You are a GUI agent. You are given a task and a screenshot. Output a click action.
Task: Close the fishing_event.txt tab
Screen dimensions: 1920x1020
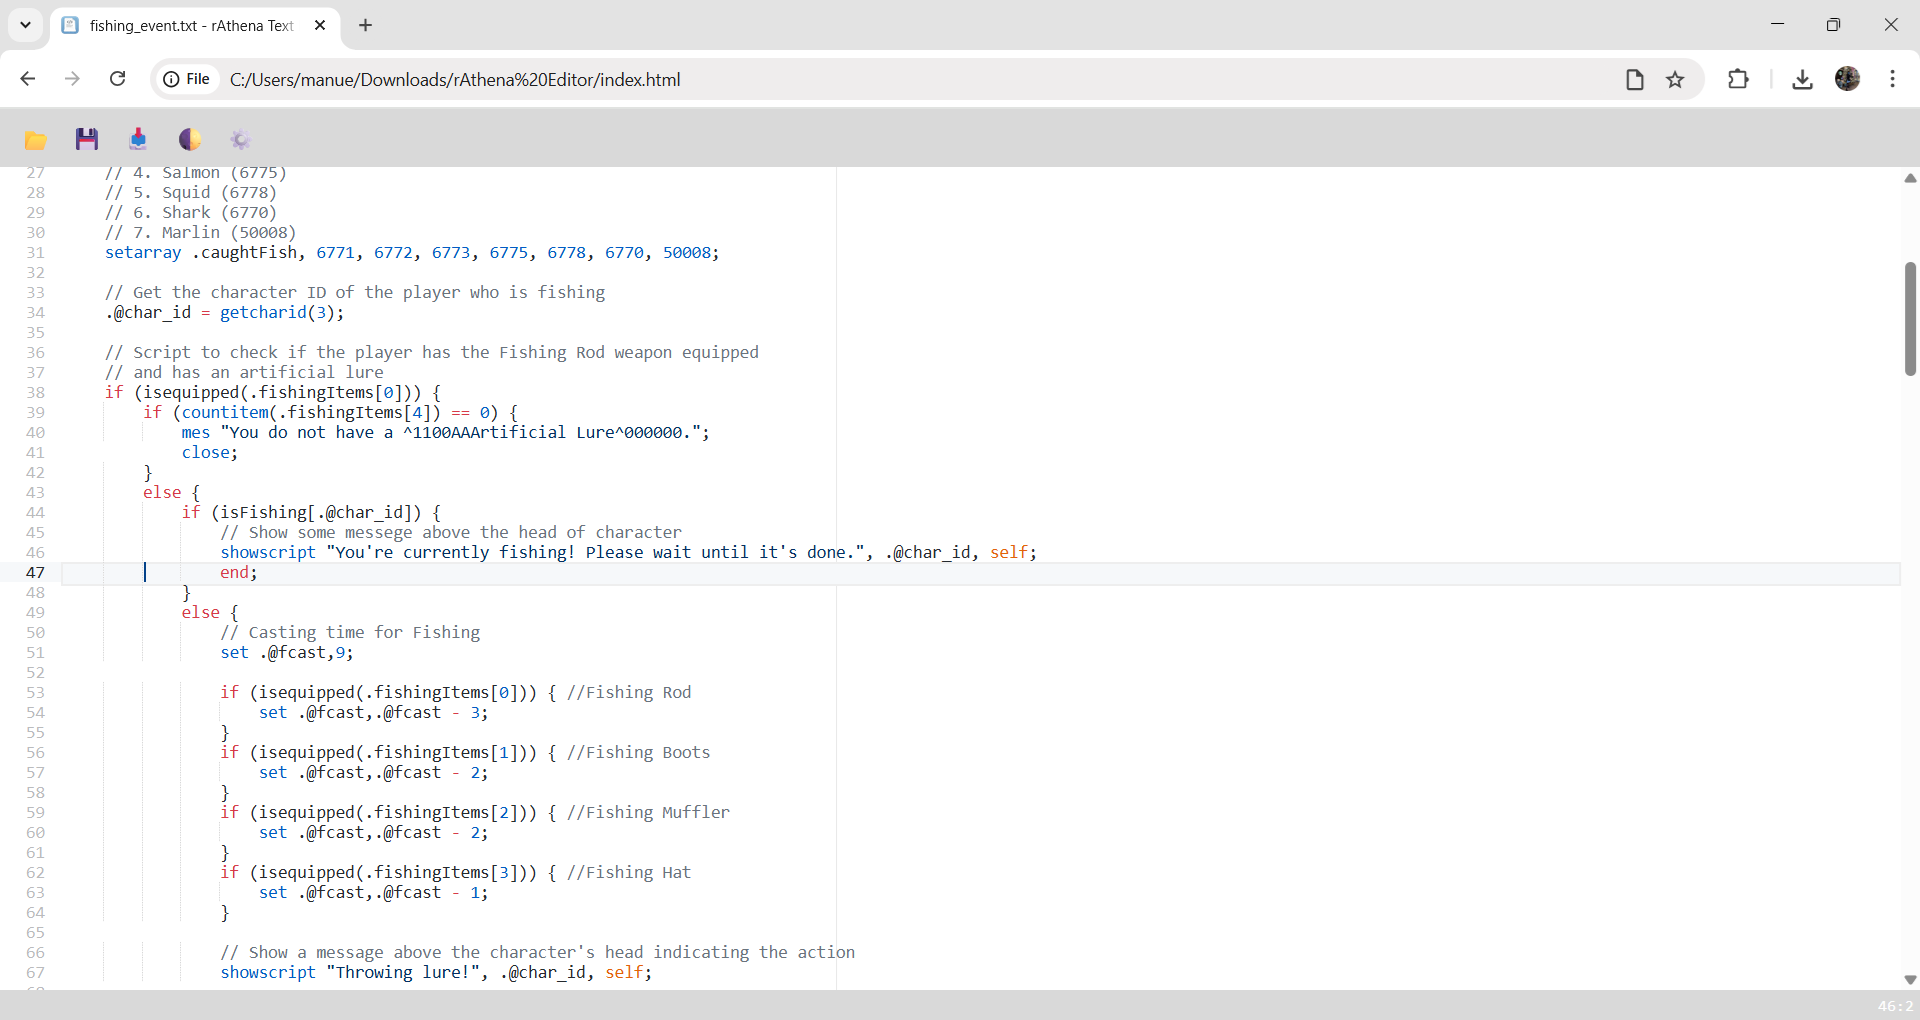pyautogui.click(x=320, y=25)
